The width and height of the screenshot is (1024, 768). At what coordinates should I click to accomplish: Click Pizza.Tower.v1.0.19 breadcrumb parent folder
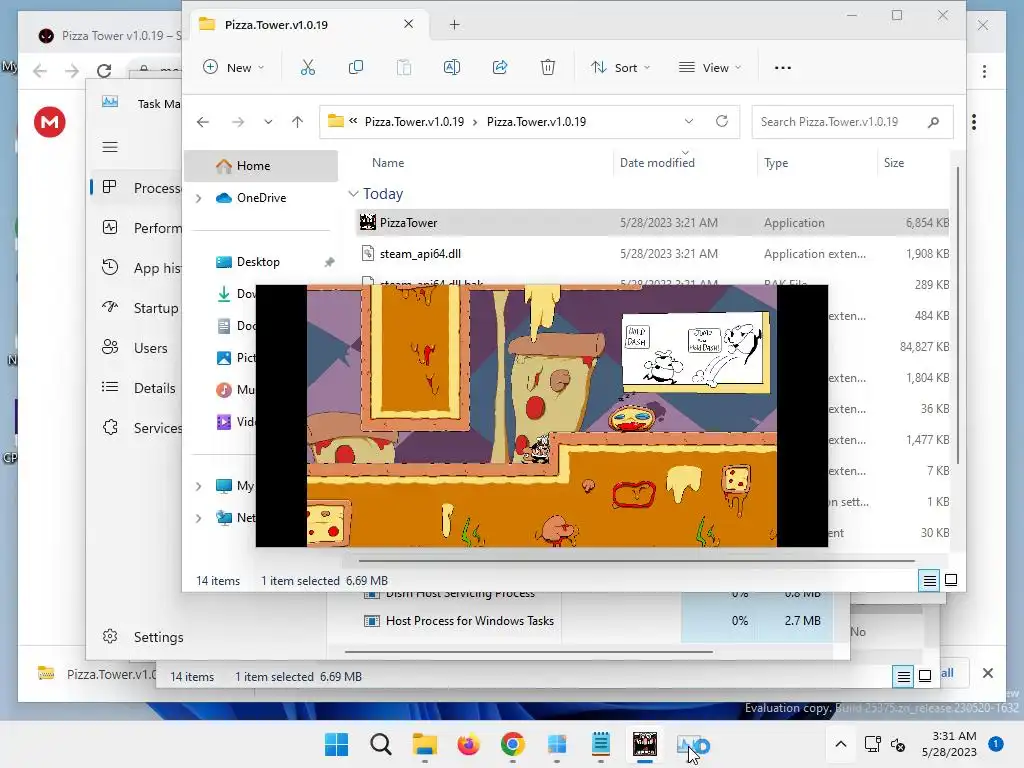click(x=414, y=121)
